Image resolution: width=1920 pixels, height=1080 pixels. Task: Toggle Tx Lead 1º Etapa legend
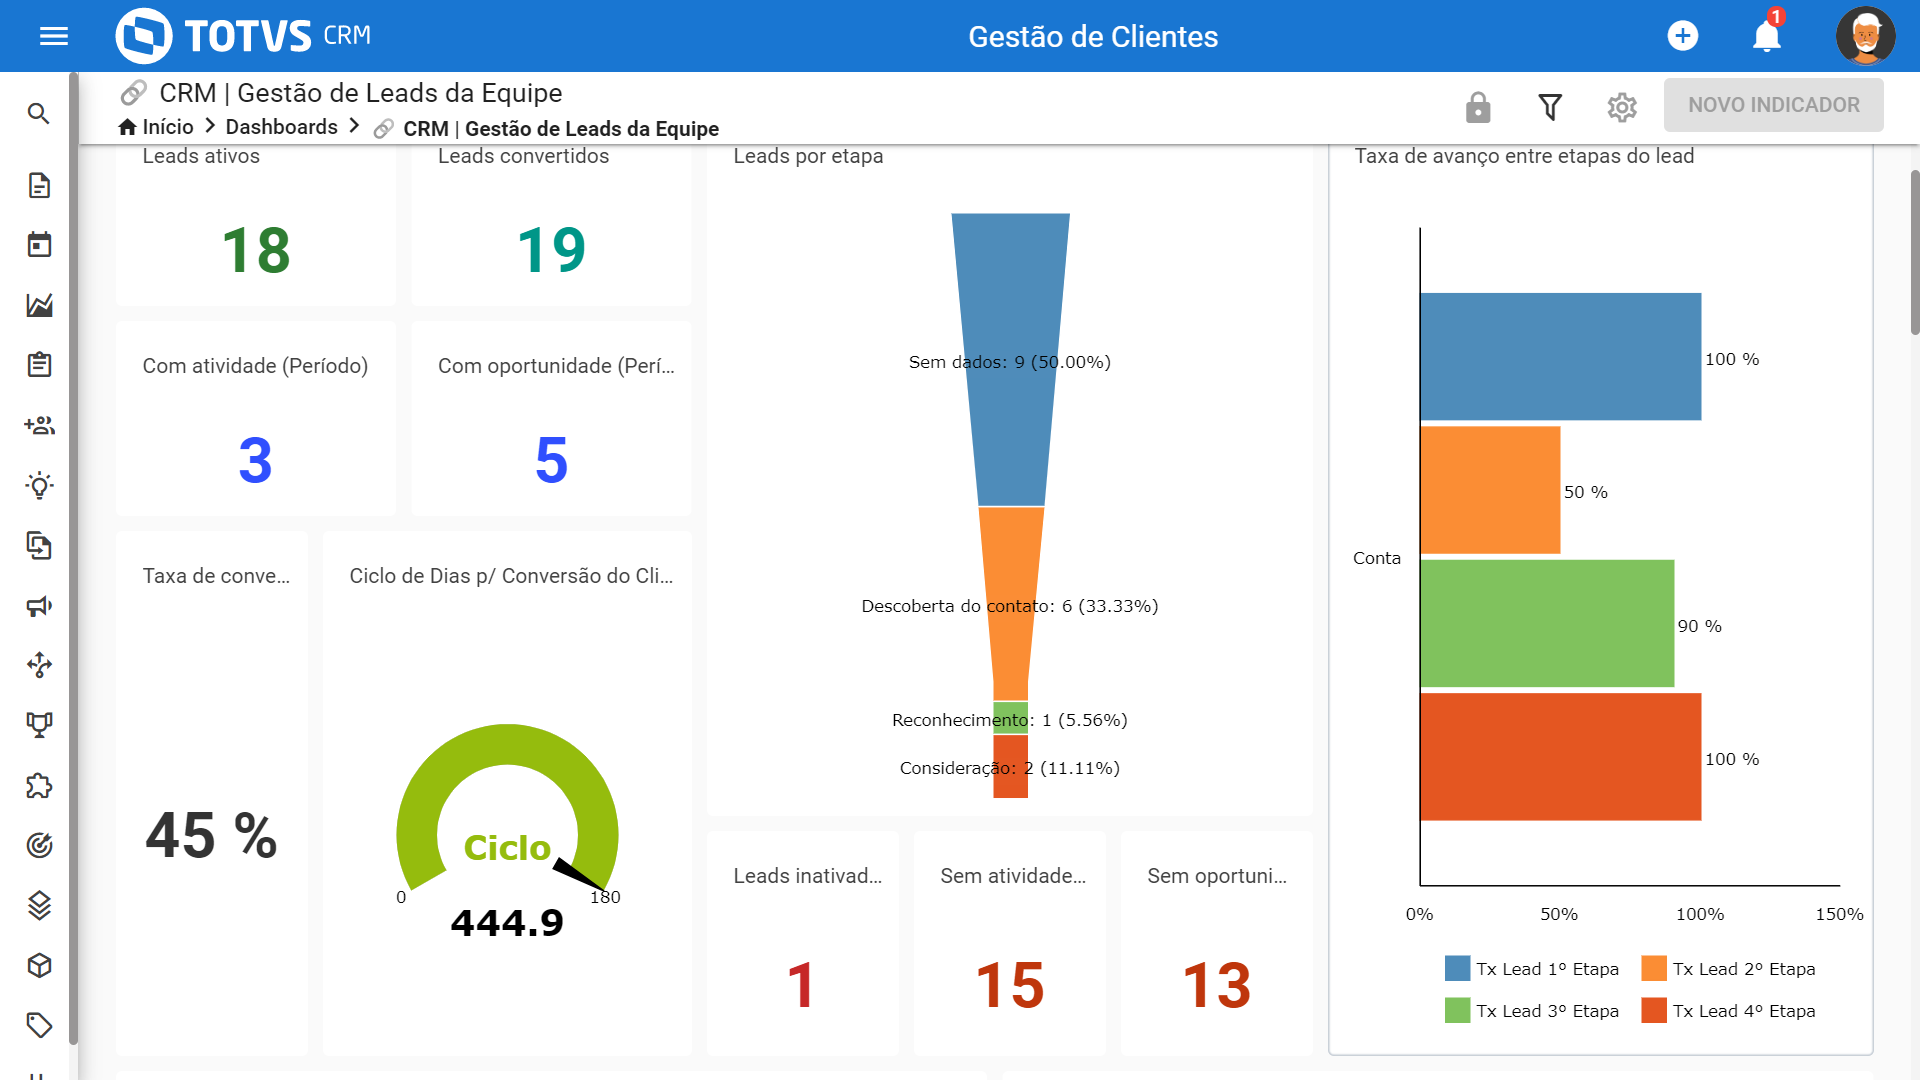pyautogui.click(x=1532, y=969)
